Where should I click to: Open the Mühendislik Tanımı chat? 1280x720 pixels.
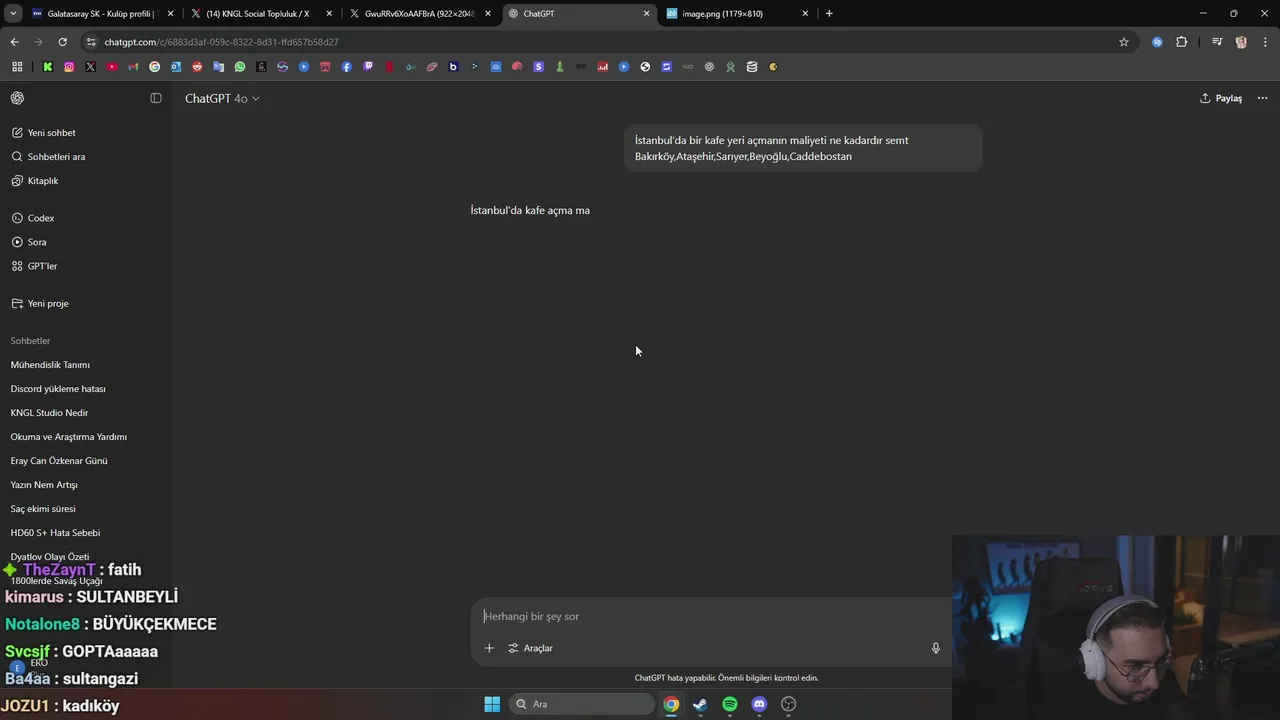[50, 365]
